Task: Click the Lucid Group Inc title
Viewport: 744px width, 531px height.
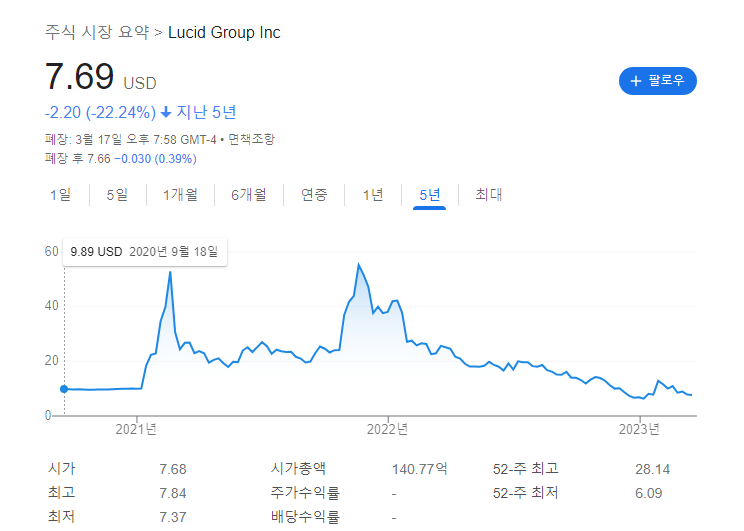Action: 224,32
